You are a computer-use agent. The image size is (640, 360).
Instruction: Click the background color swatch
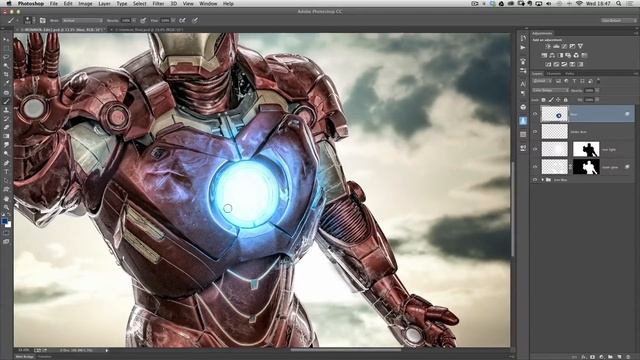click(9, 225)
